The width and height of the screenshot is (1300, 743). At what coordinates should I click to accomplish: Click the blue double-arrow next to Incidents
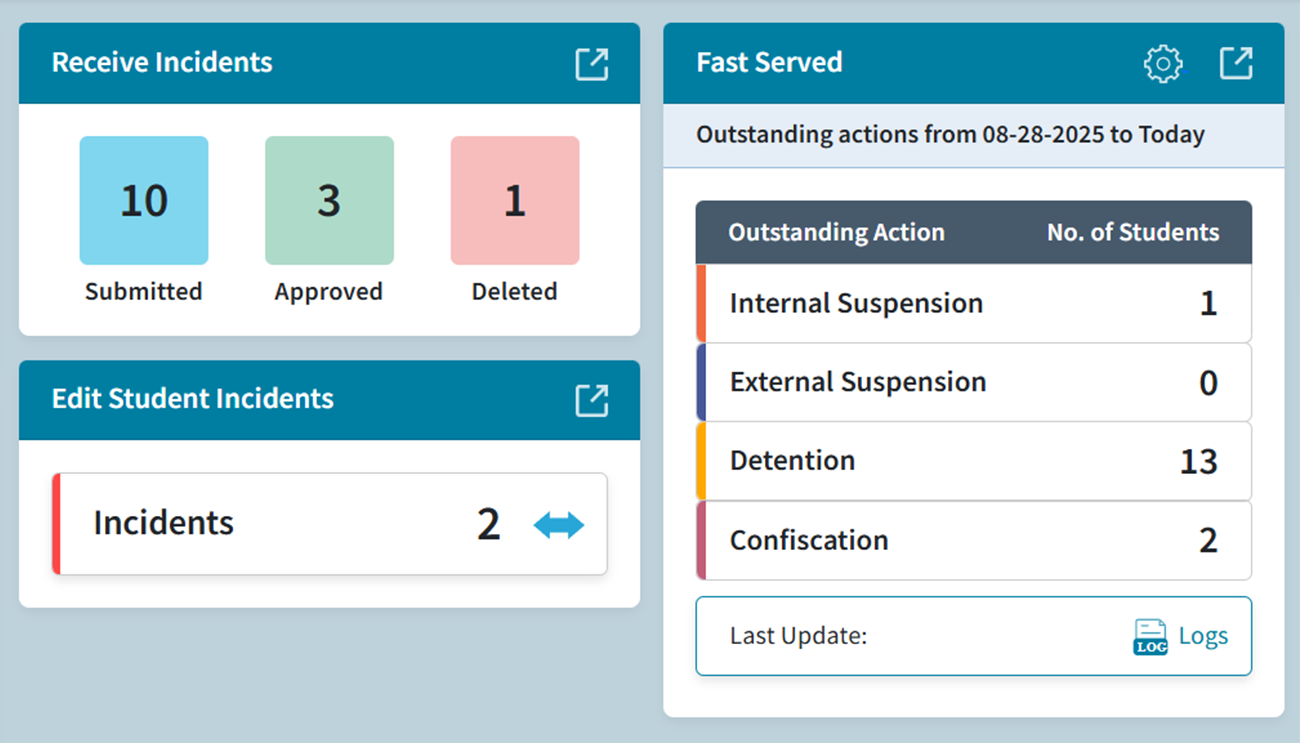point(559,523)
